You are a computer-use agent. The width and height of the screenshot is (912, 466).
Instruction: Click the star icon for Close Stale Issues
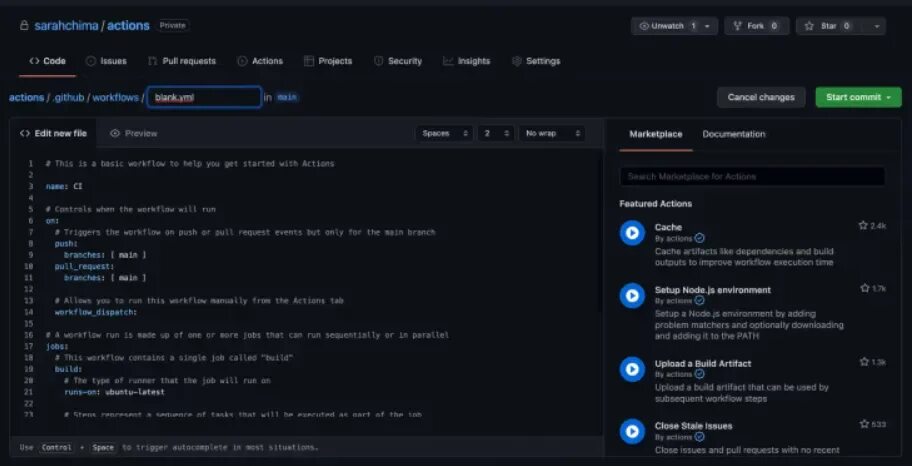pyautogui.click(x=864, y=424)
